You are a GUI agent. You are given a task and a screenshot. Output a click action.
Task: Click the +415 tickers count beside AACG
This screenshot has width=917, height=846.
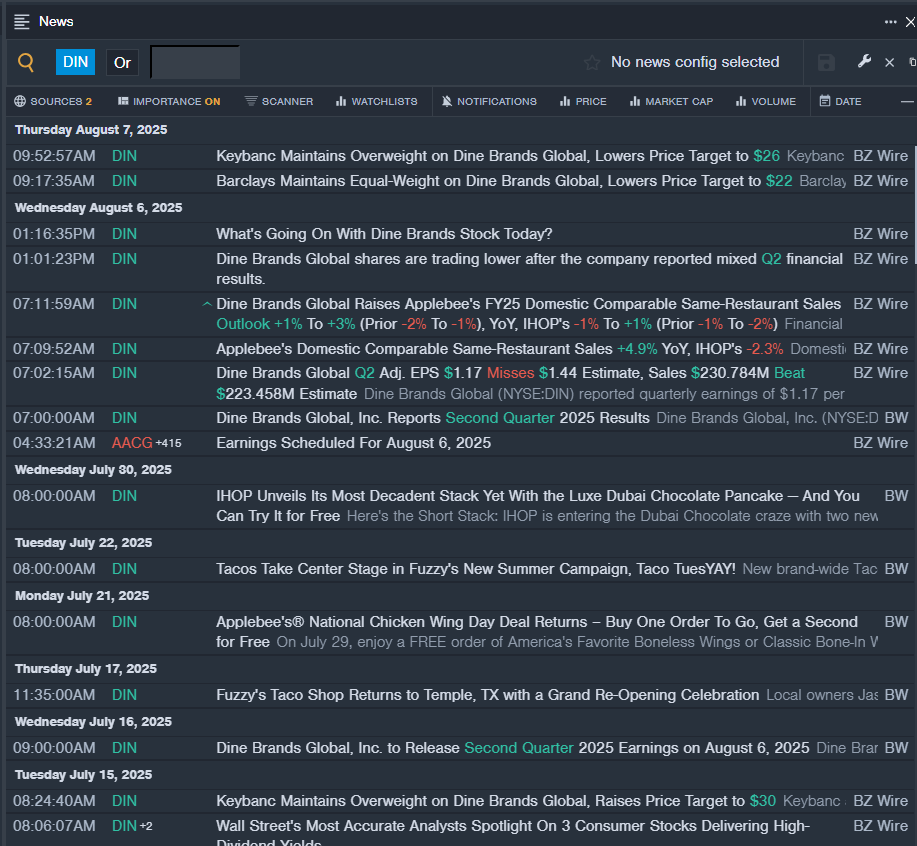168,444
